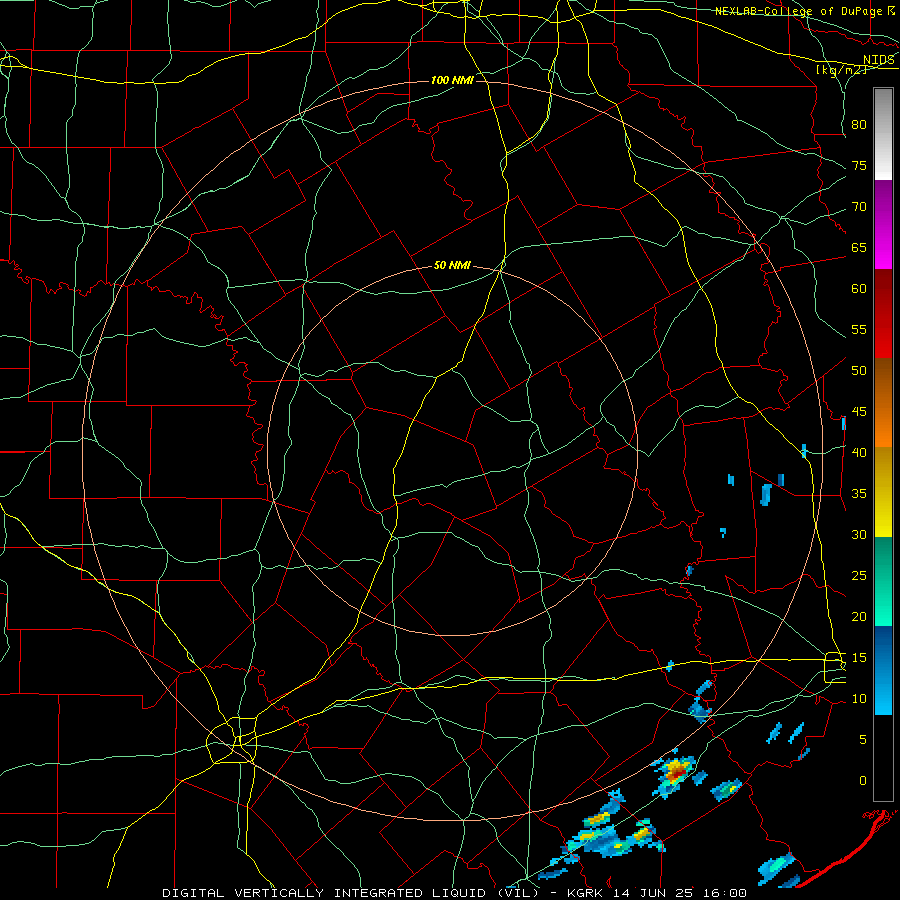Click the Digital Vertically Integrated Liquid title caption
Screen dimensions: 900x900
pos(454,893)
